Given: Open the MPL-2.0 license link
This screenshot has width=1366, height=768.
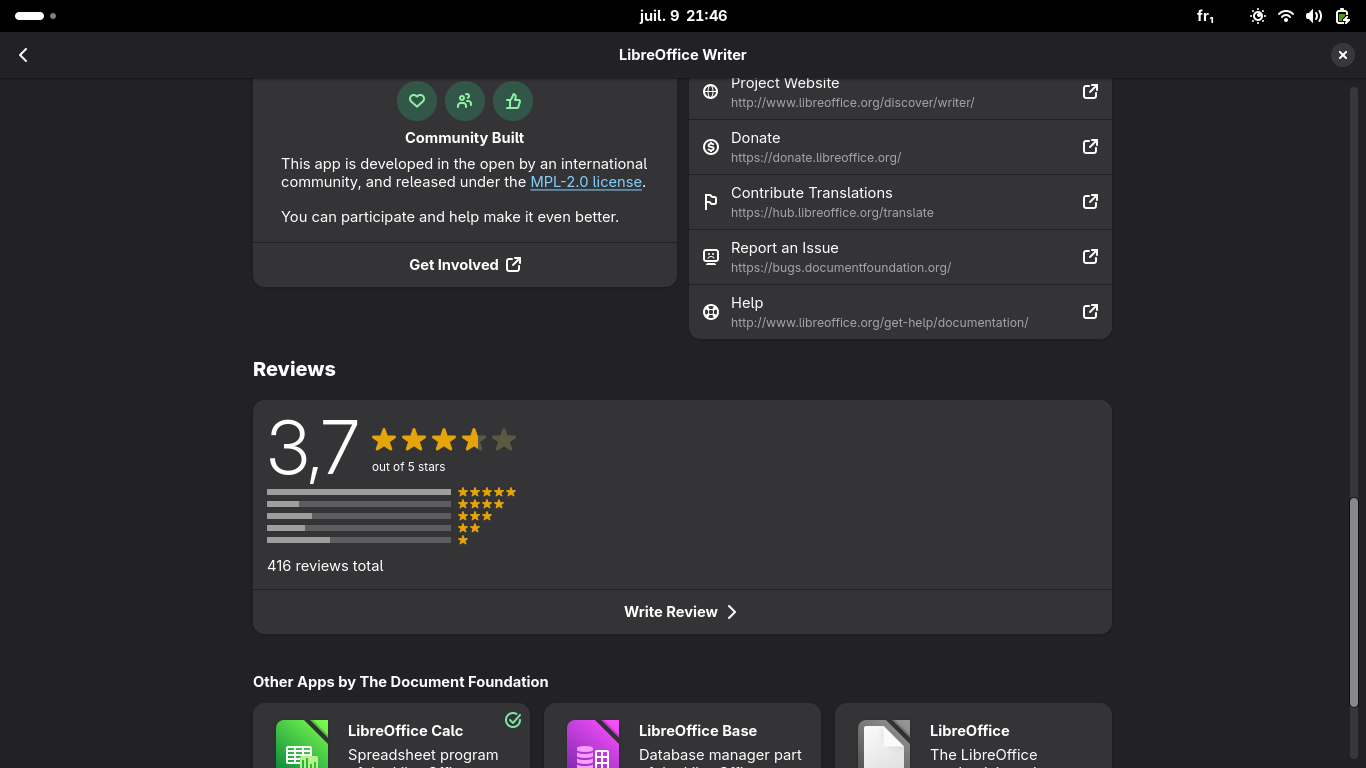Looking at the screenshot, I should (x=586, y=182).
